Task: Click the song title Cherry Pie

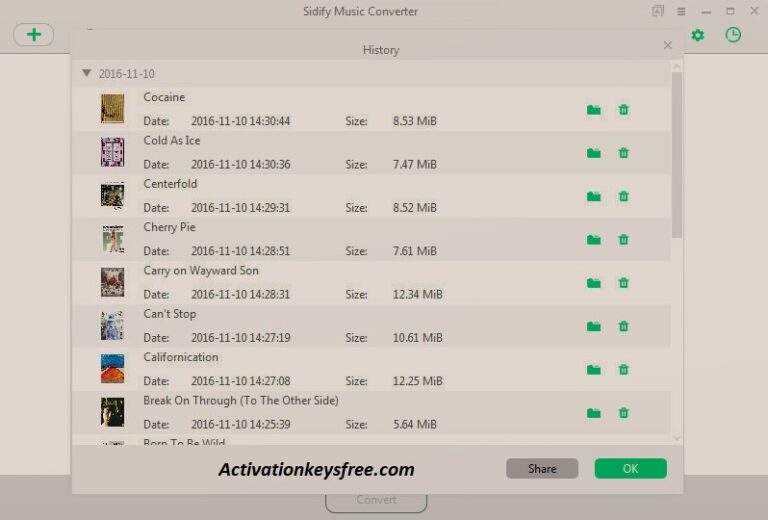Action: [x=169, y=227]
